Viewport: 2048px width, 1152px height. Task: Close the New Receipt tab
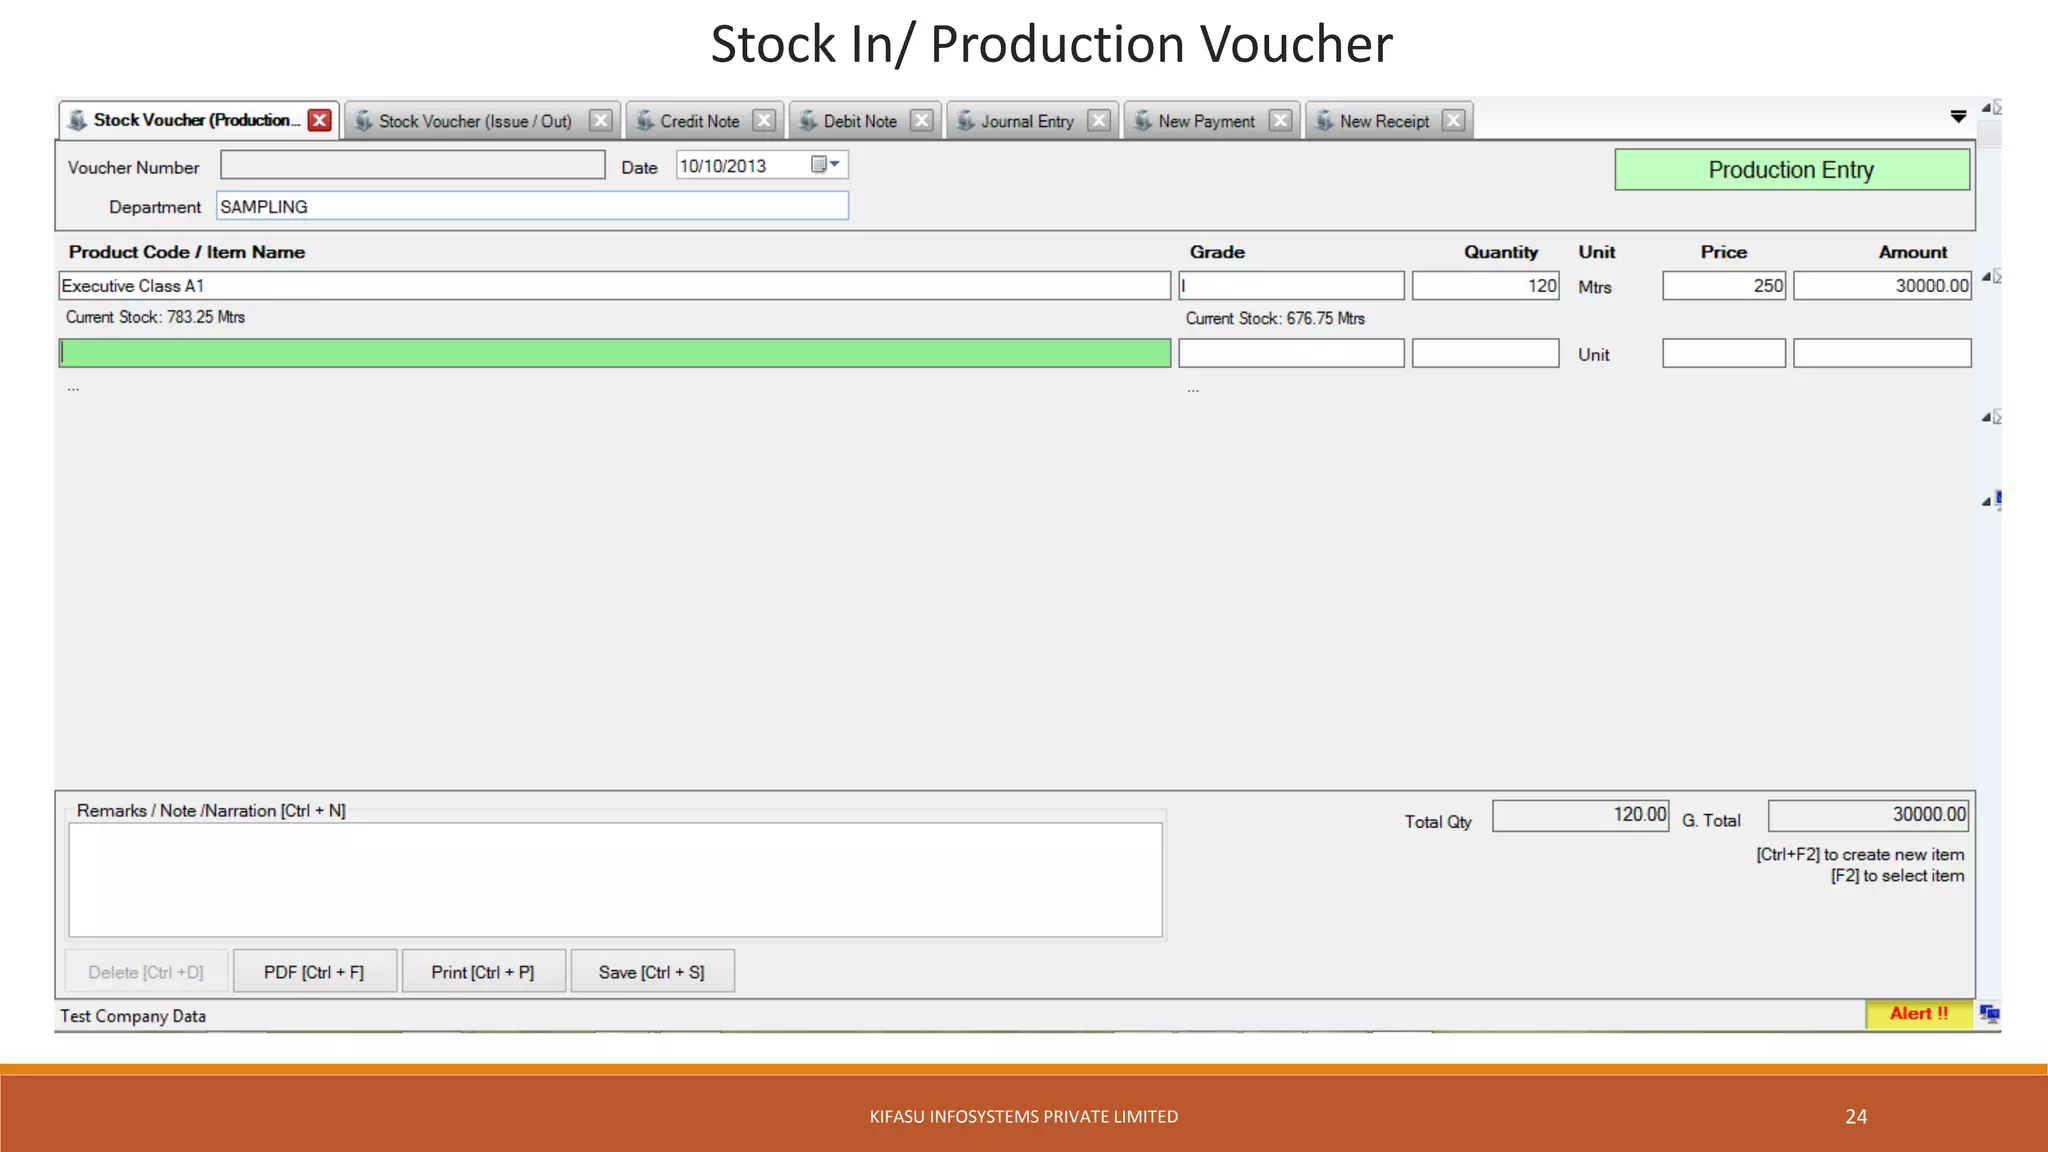coord(1454,120)
